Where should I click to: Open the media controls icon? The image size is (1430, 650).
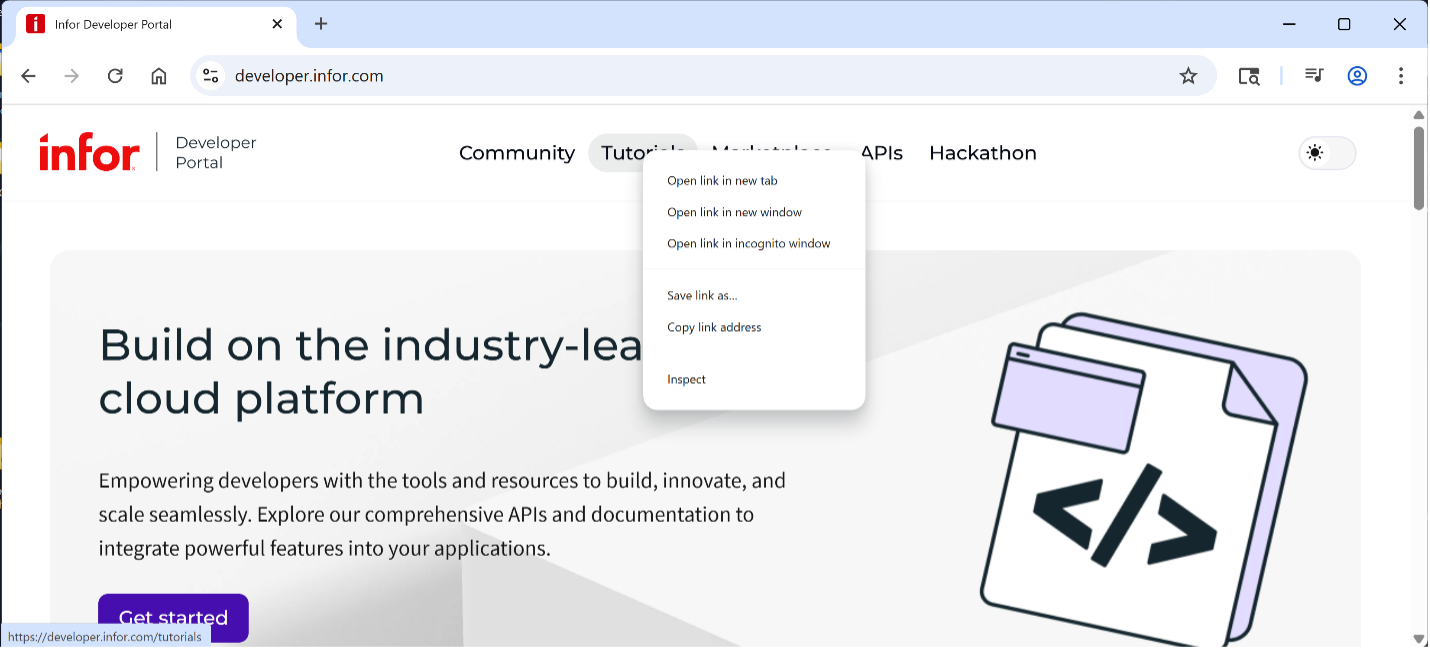coord(1314,76)
